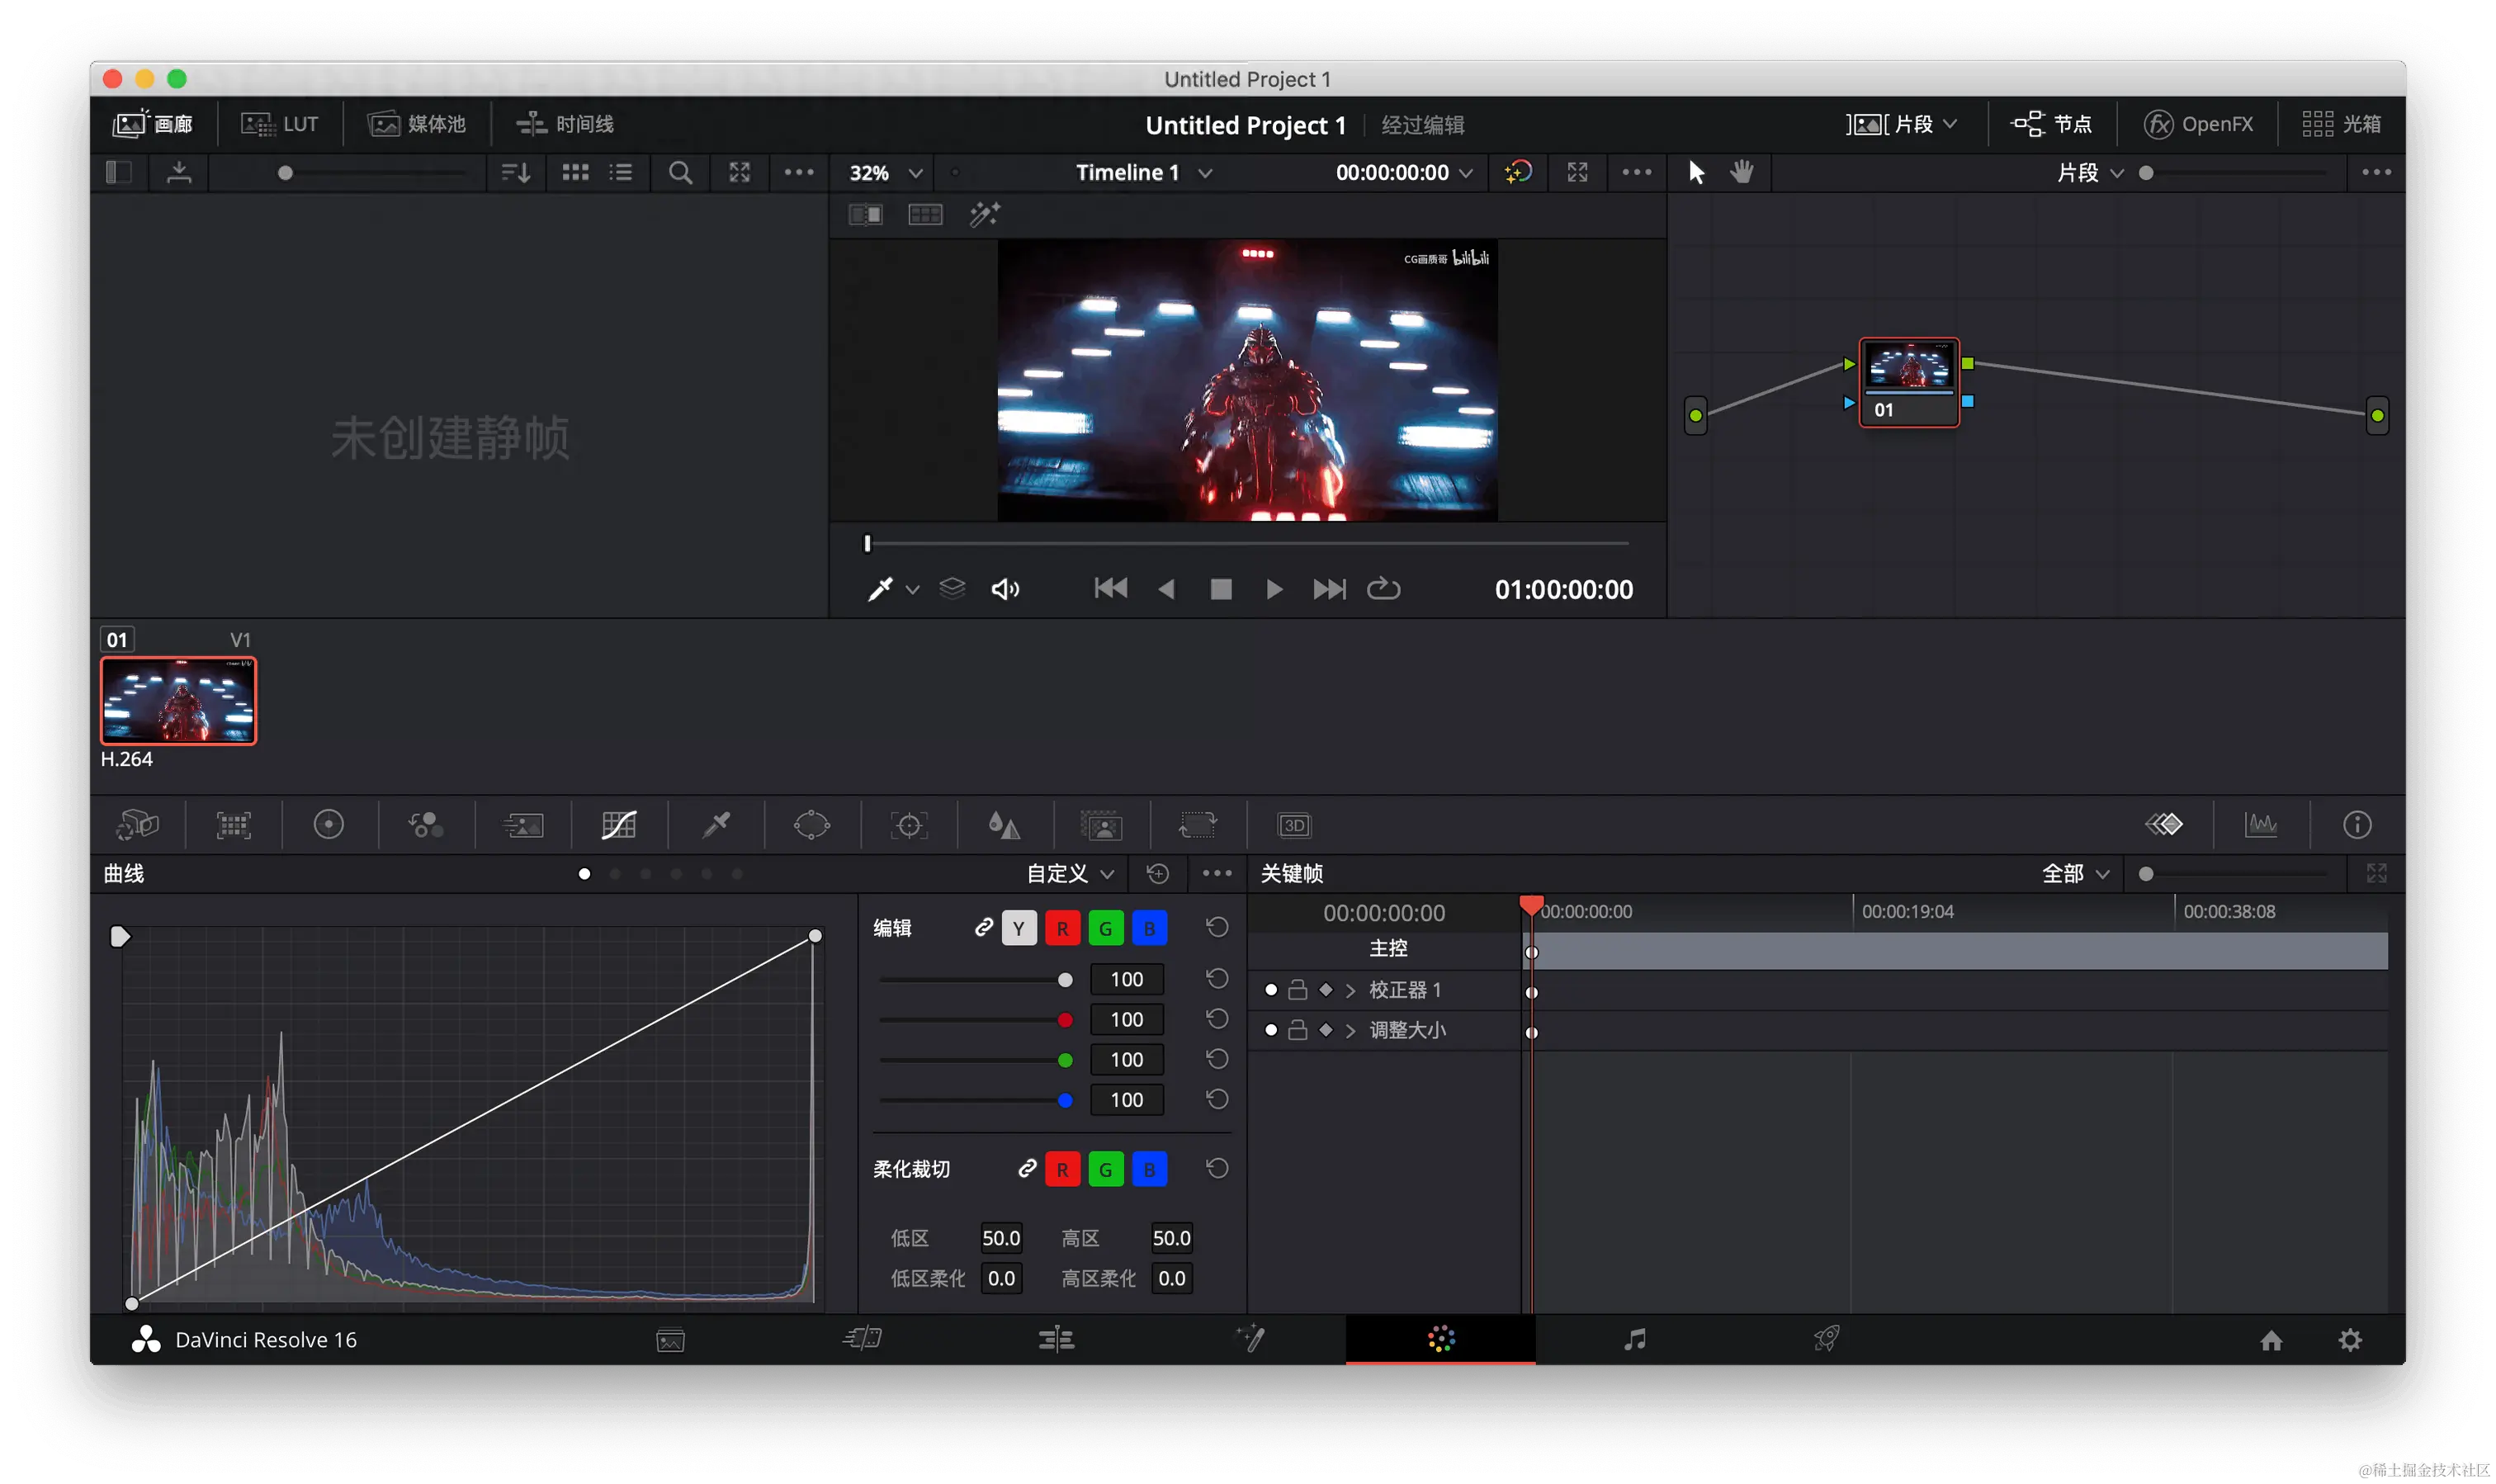The width and height of the screenshot is (2496, 1484).
Task: Select the hand pan tool
Action: coord(1742,172)
